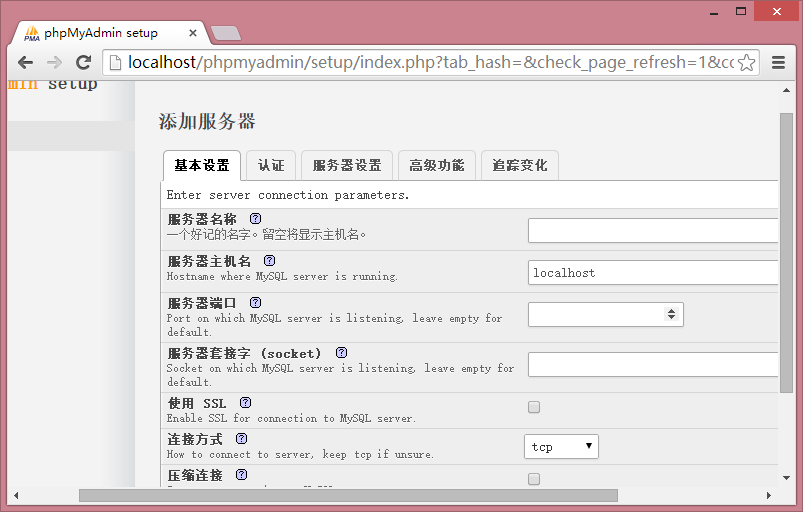Open the Chrome hamburger menu

[778, 62]
